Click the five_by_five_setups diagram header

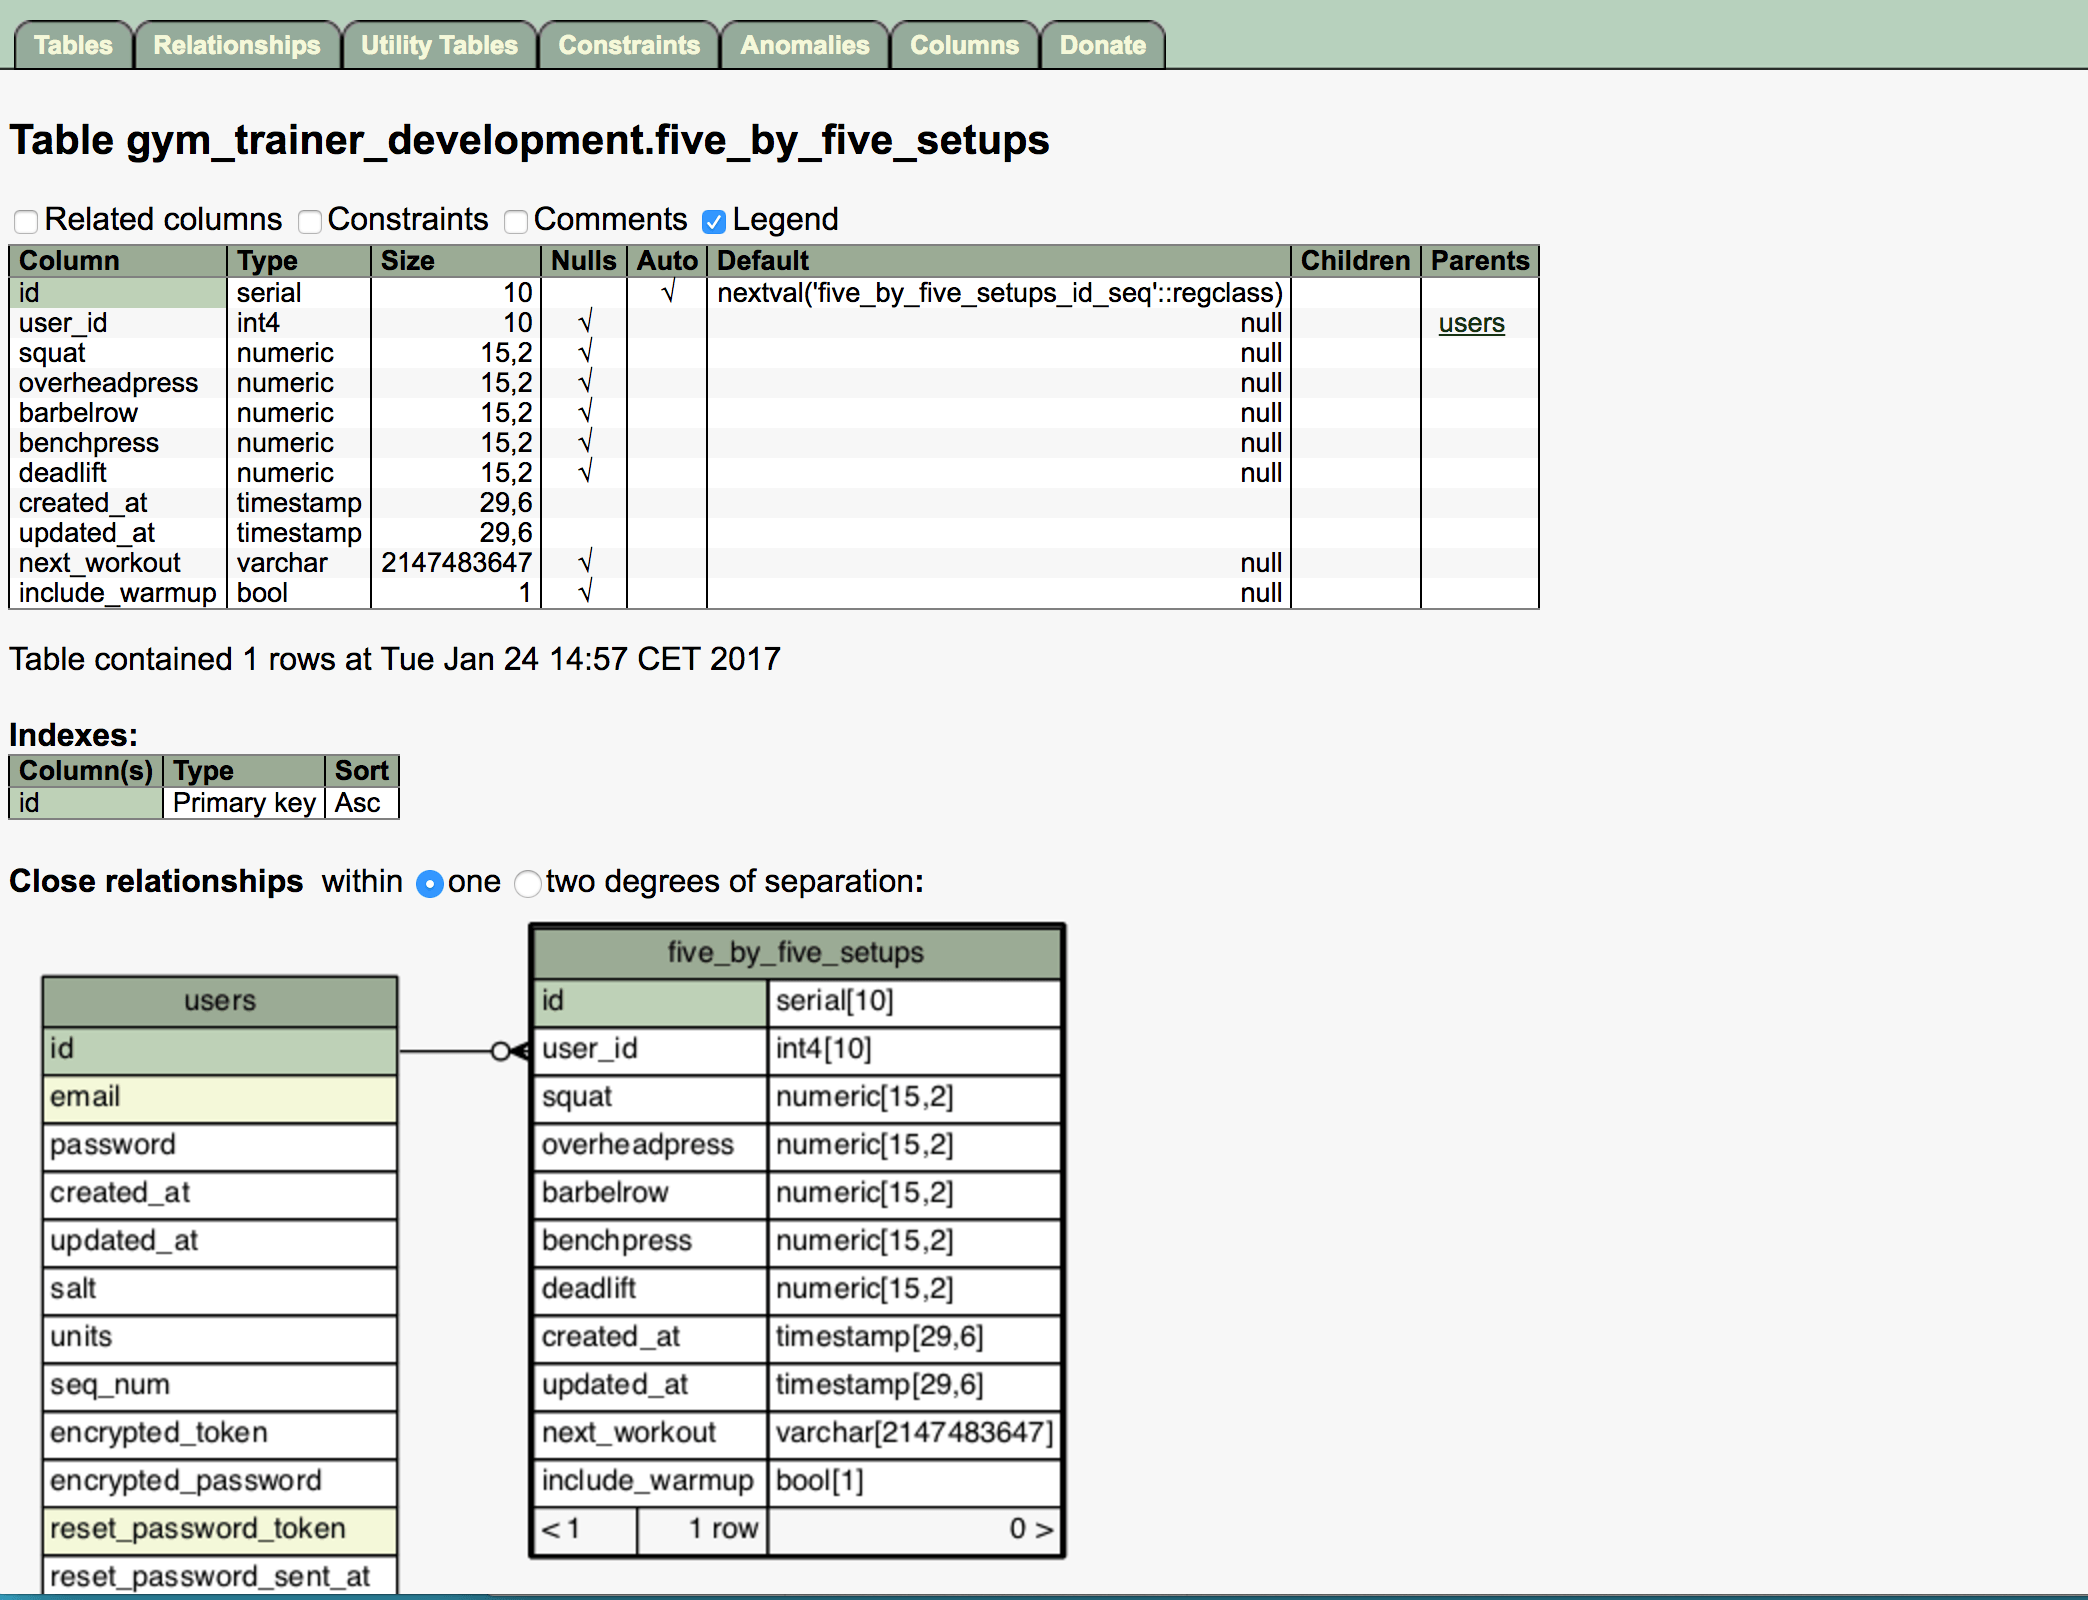coord(796,952)
